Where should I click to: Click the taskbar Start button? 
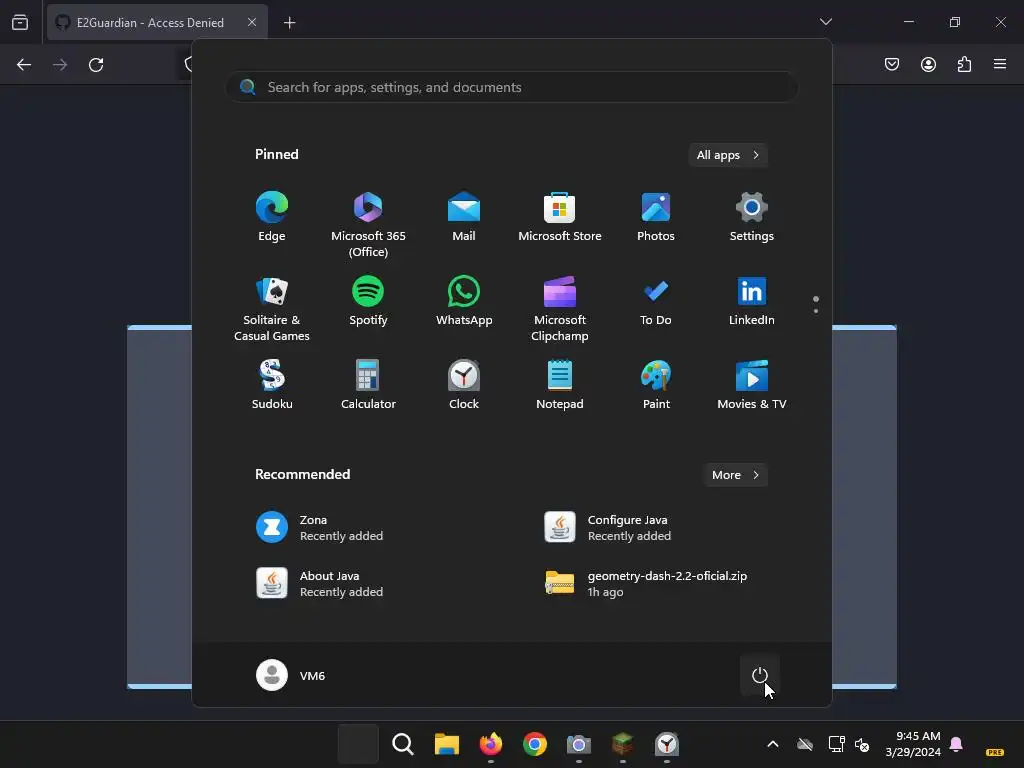(x=358, y=744)
